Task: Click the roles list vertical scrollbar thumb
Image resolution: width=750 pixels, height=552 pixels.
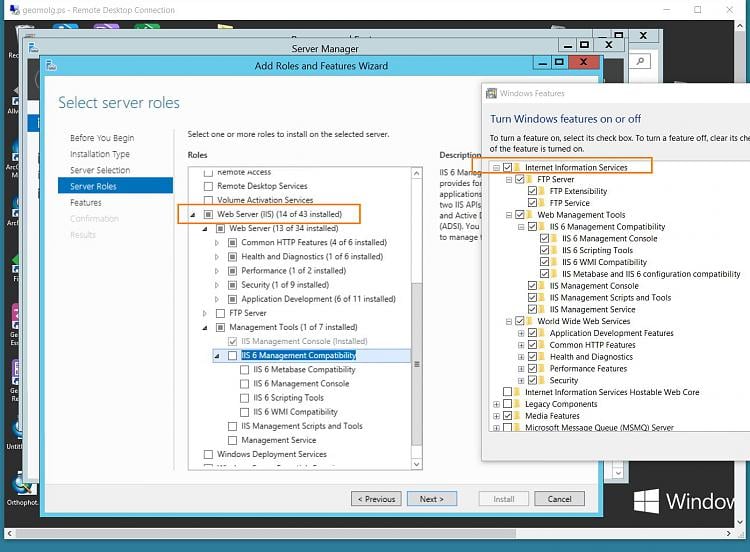Action: pos(417,364)
